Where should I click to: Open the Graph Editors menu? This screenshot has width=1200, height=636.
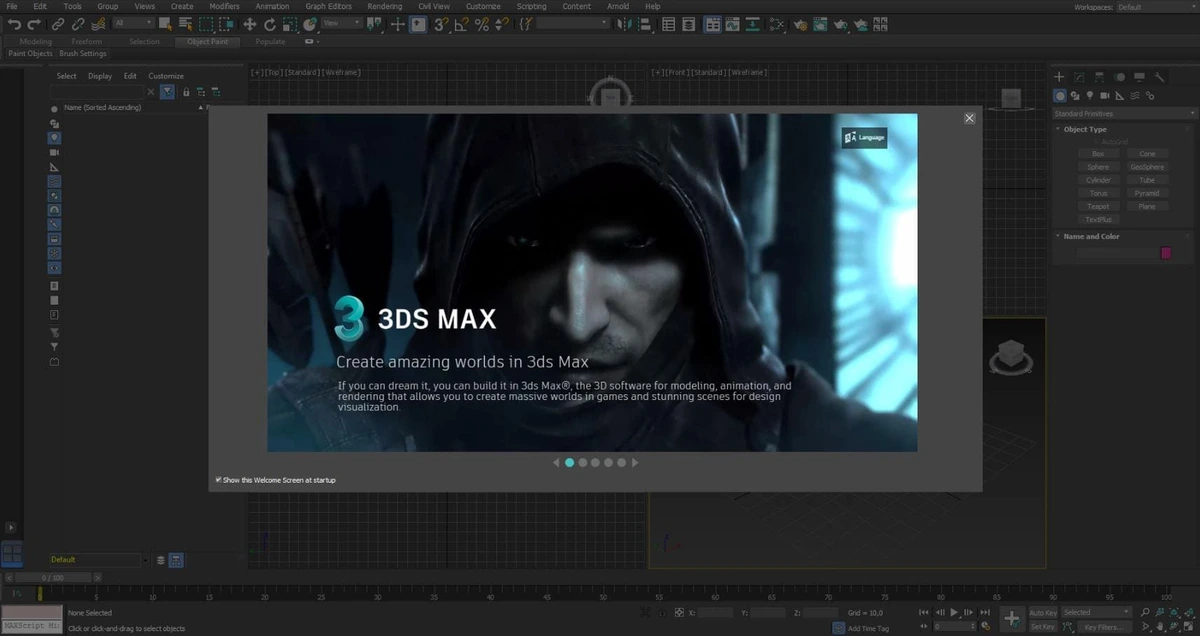(x=328, y=6)
